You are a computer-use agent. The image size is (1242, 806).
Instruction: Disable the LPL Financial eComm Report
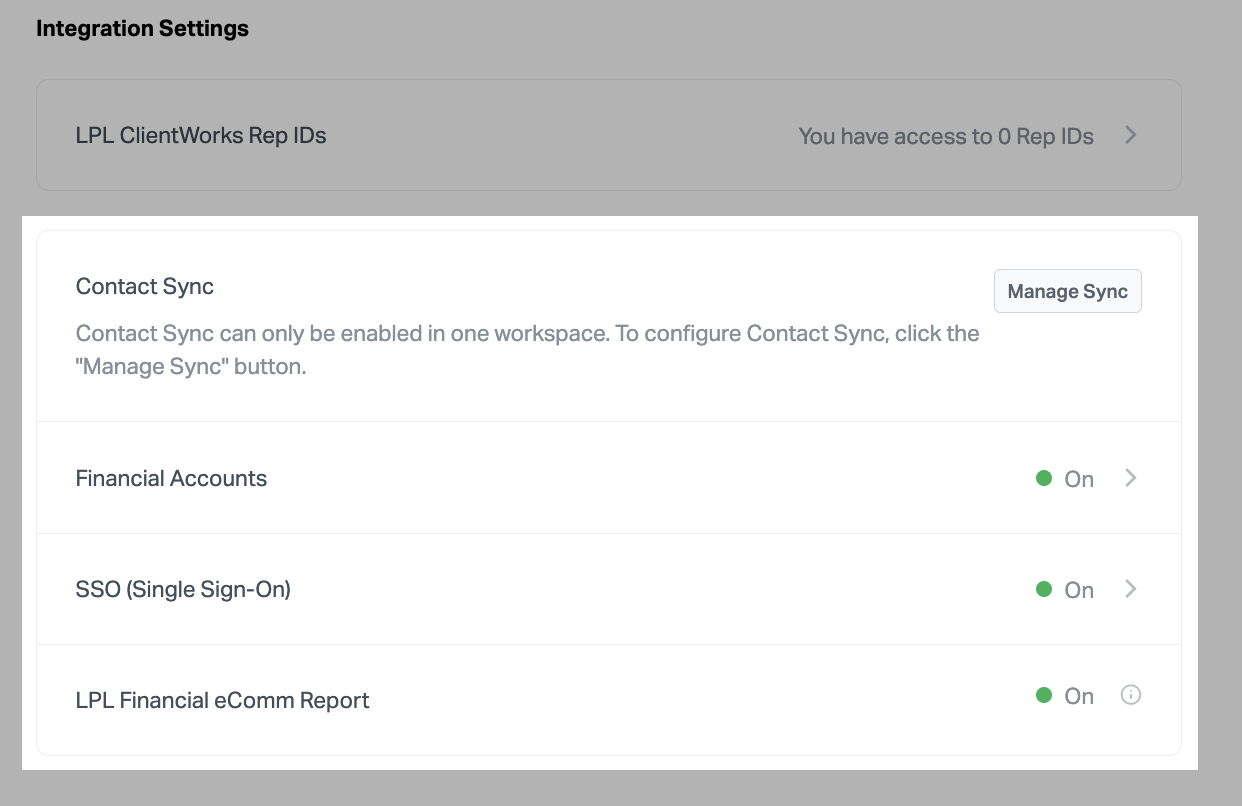click(1079, 695)
